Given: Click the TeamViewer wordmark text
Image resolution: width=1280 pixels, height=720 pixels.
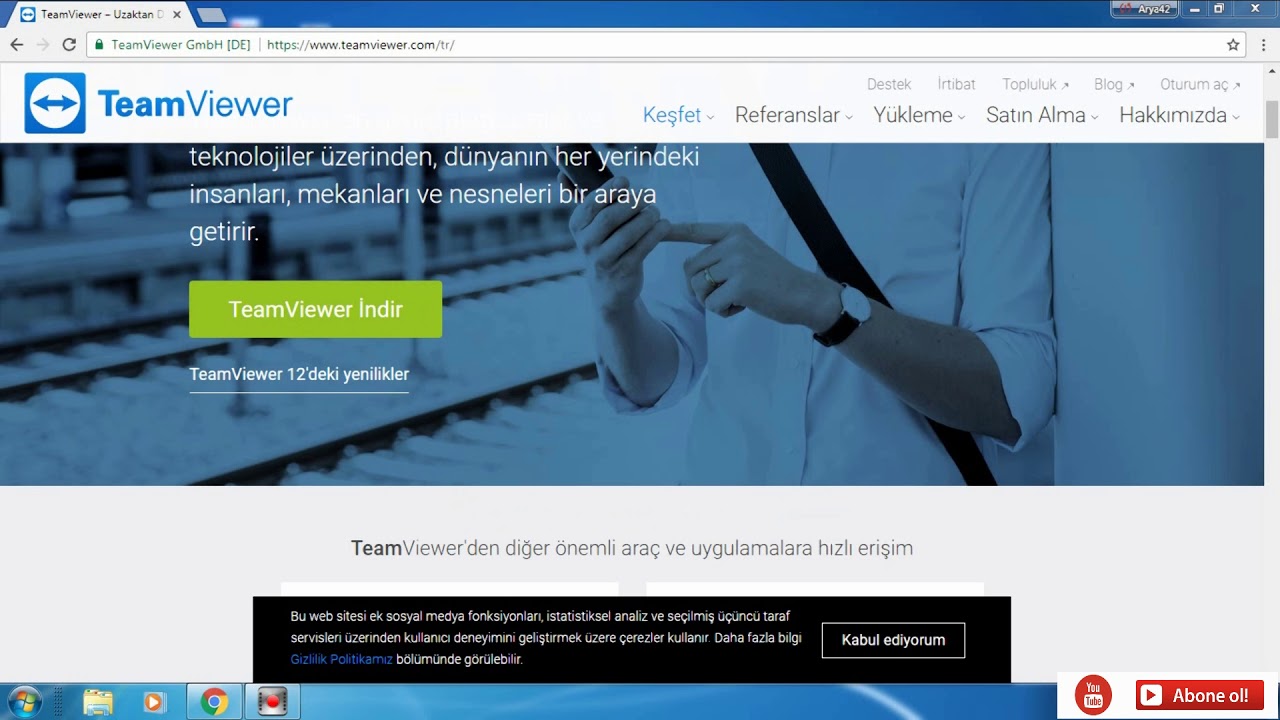Looking at the screenshot, I should pyautogui.click(x=195, y=104).
